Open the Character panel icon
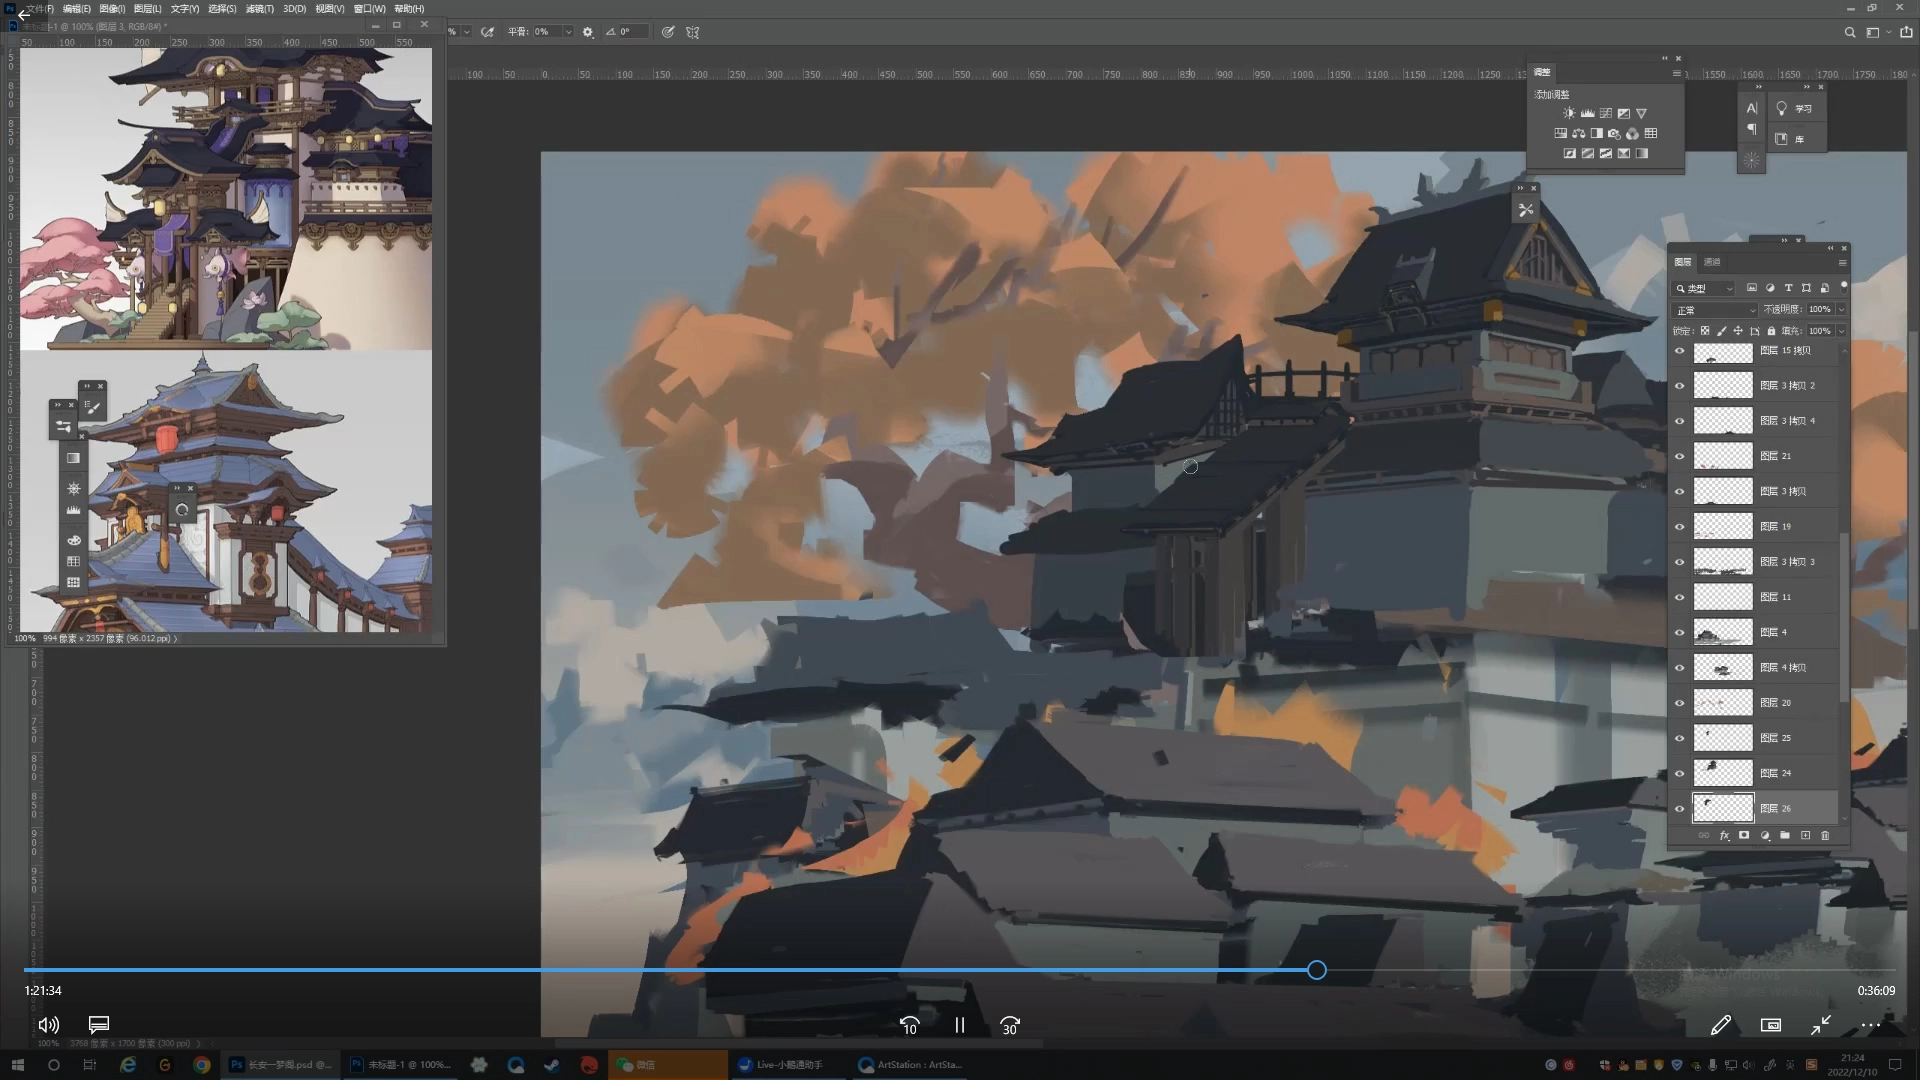The width and height of the screenshot is (1920, 1080). pos(1751,108)
